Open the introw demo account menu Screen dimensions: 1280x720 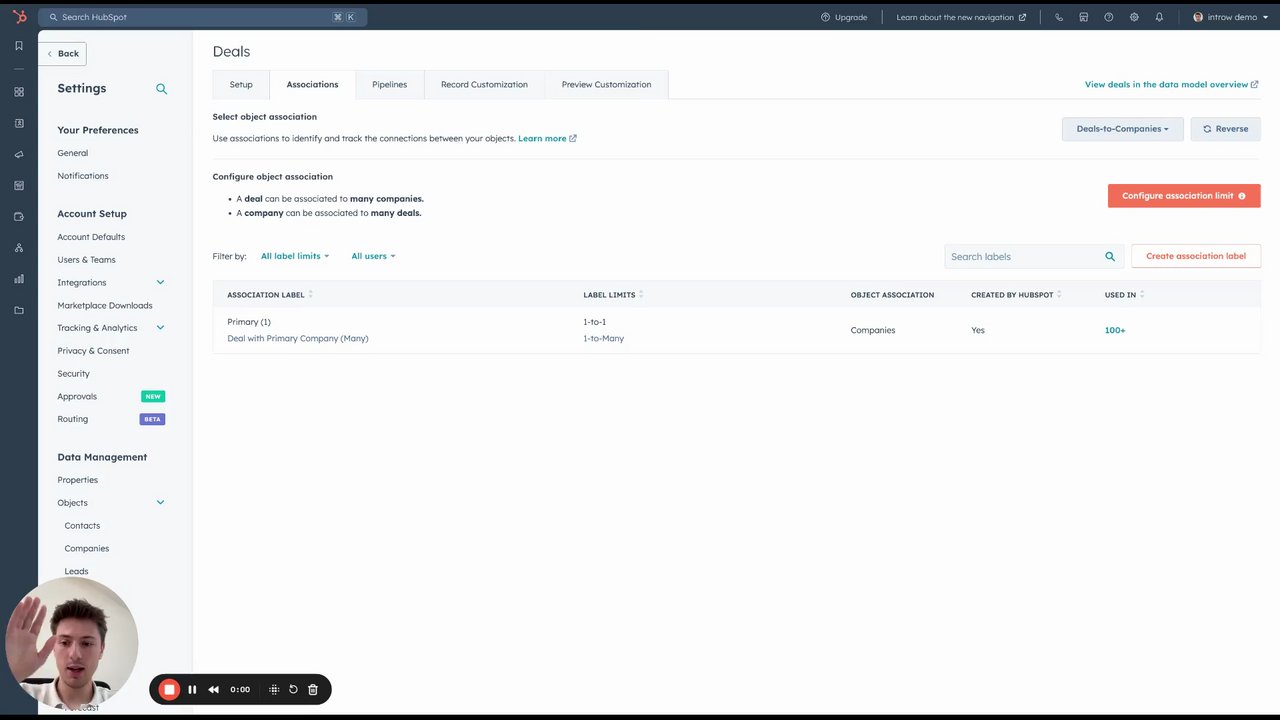point(1230,17)
